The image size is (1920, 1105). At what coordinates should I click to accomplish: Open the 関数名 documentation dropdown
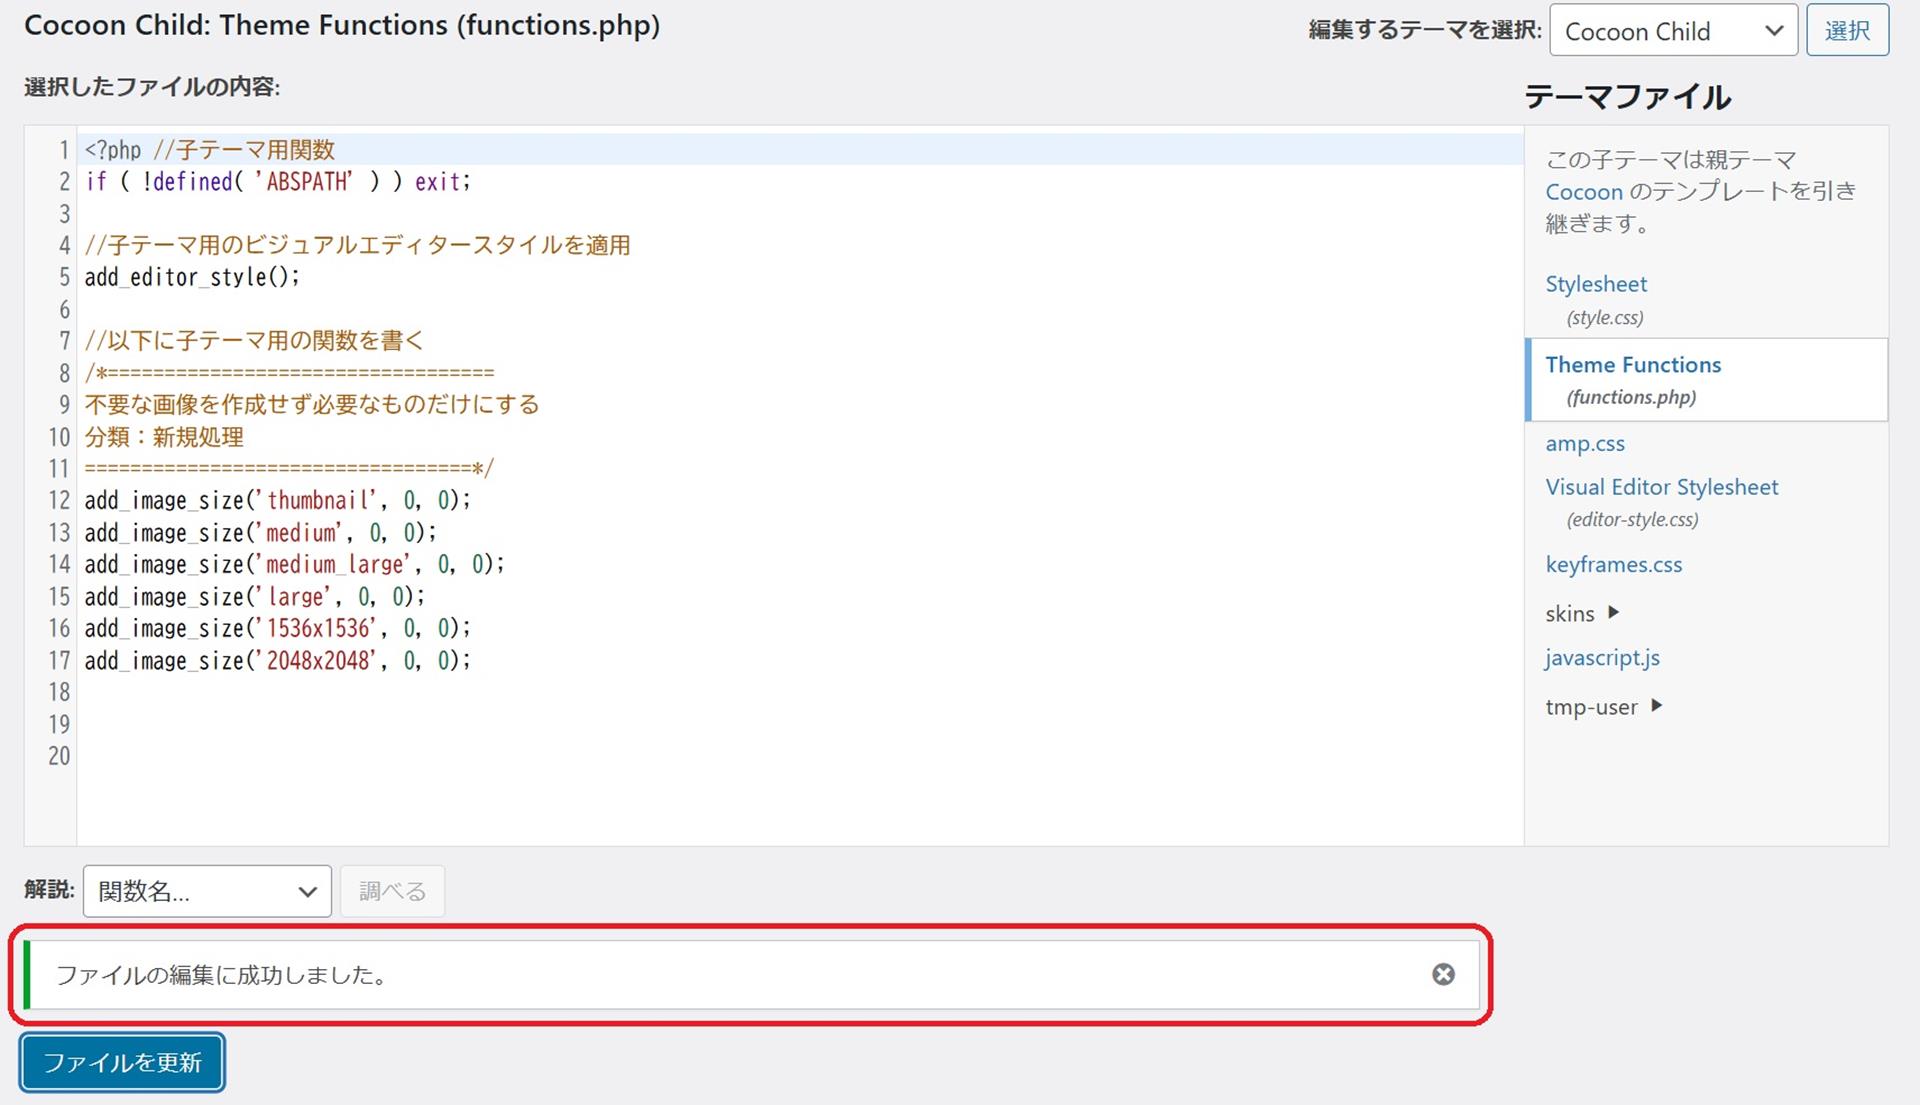pyautogui.click(x=207, y=891)
